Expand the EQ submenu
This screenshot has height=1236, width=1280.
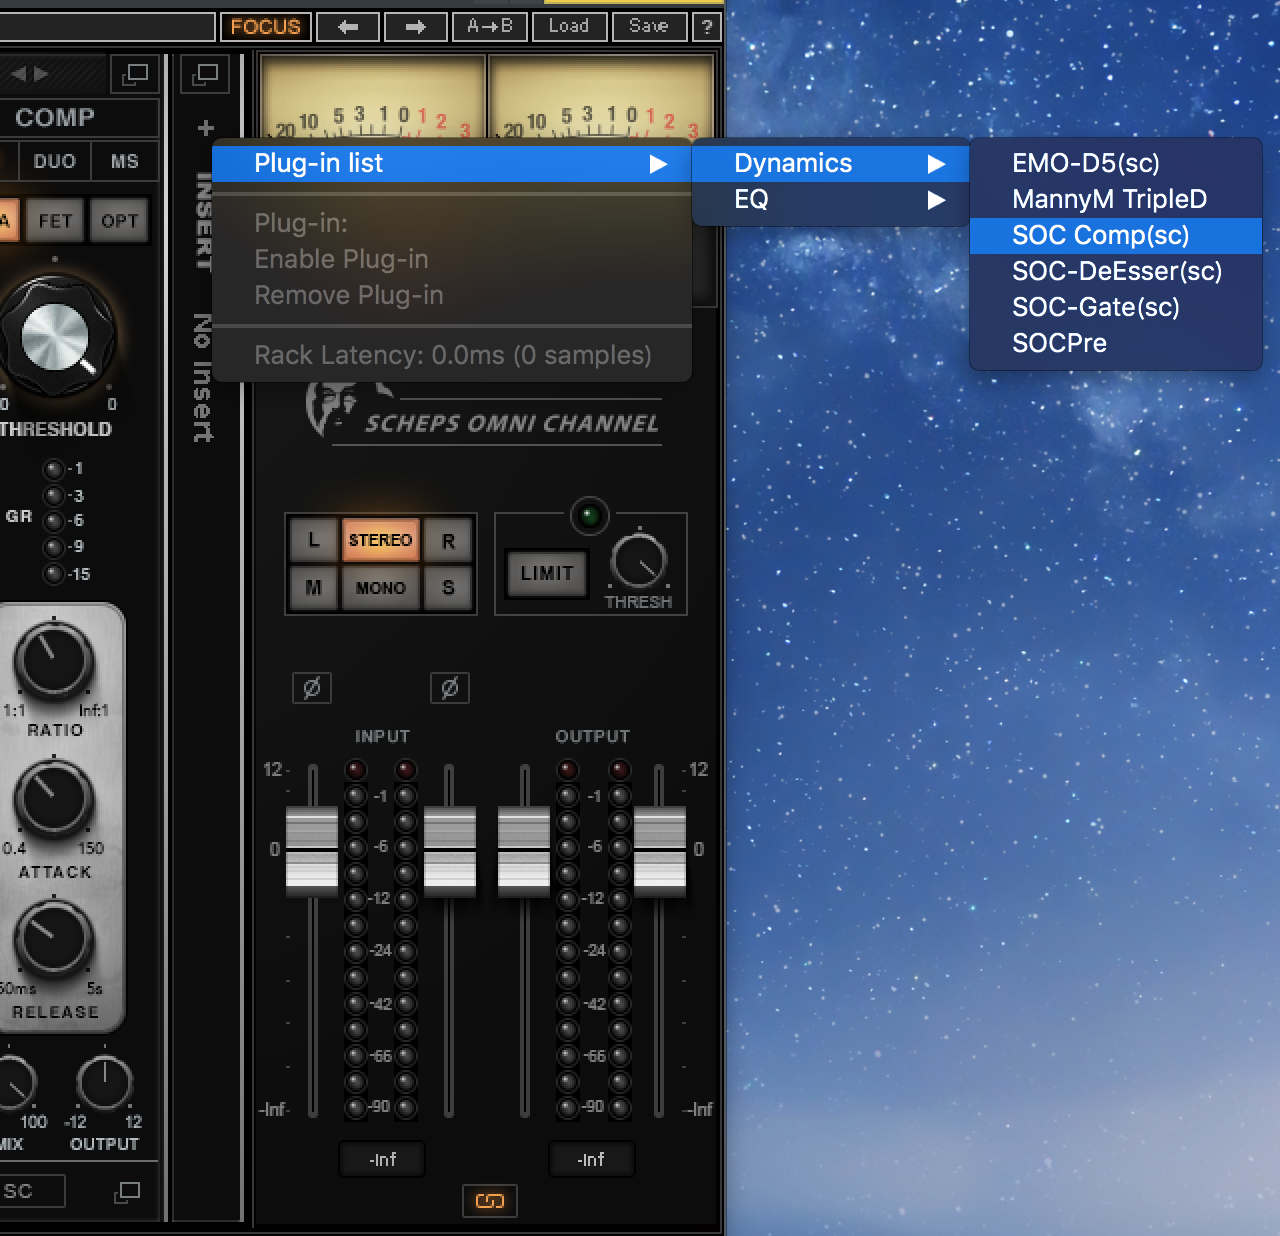click(x=831, y=199)
